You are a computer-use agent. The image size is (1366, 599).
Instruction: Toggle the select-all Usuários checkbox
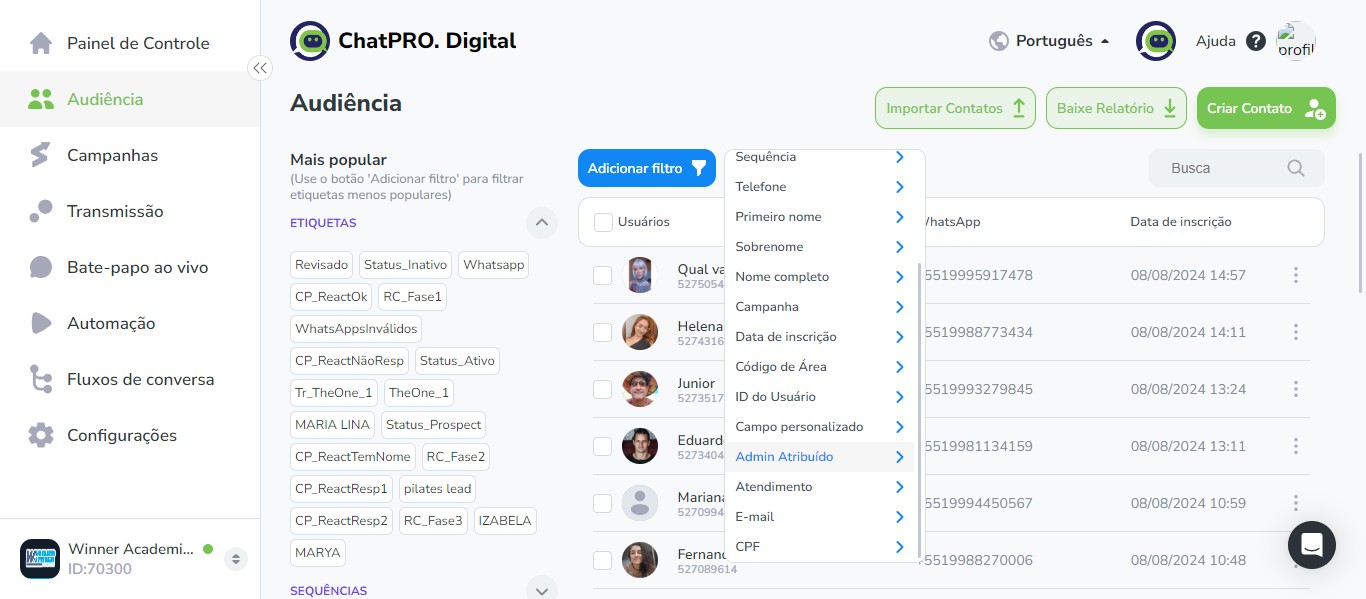pyautogui.click(x=603, y=222)
